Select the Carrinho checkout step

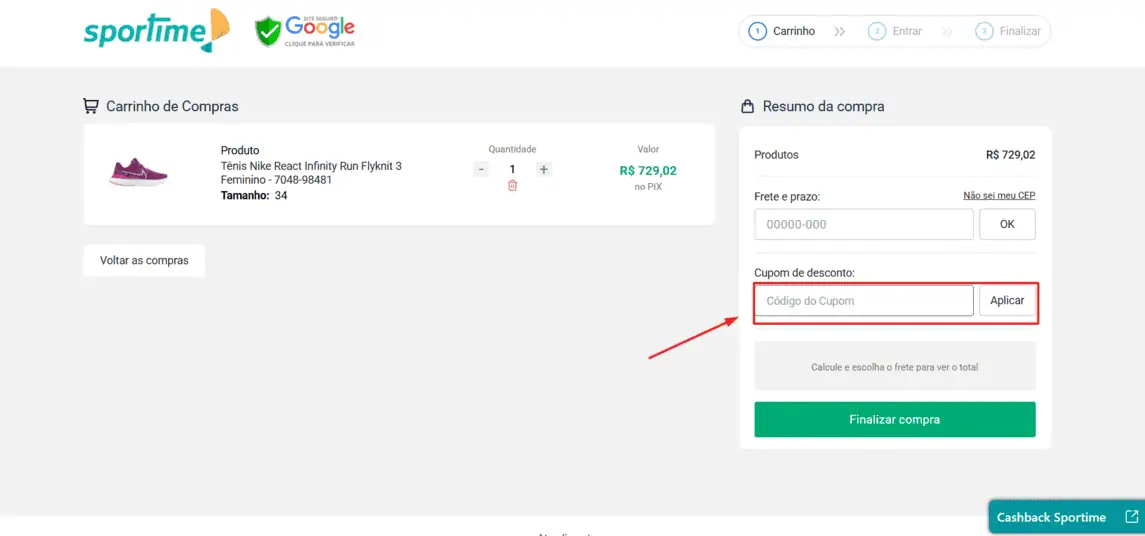(x=782, y=31)
